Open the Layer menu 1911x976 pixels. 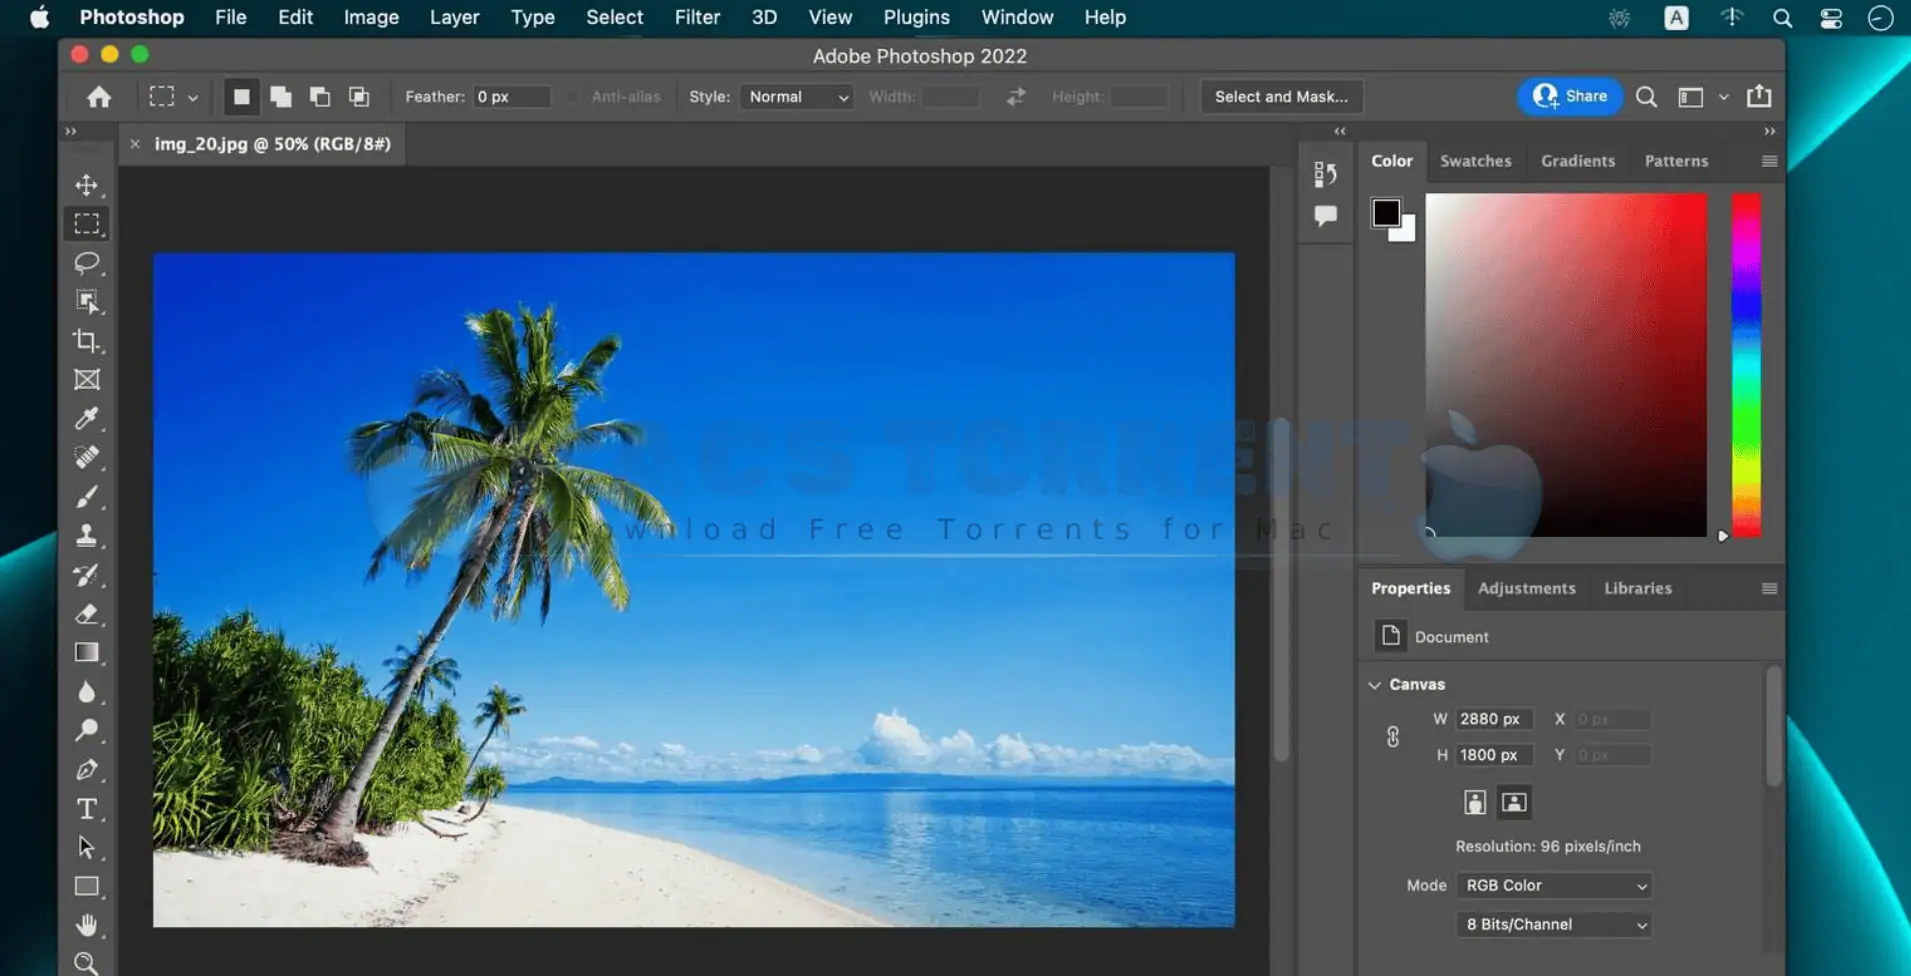[x=454, y=17]
